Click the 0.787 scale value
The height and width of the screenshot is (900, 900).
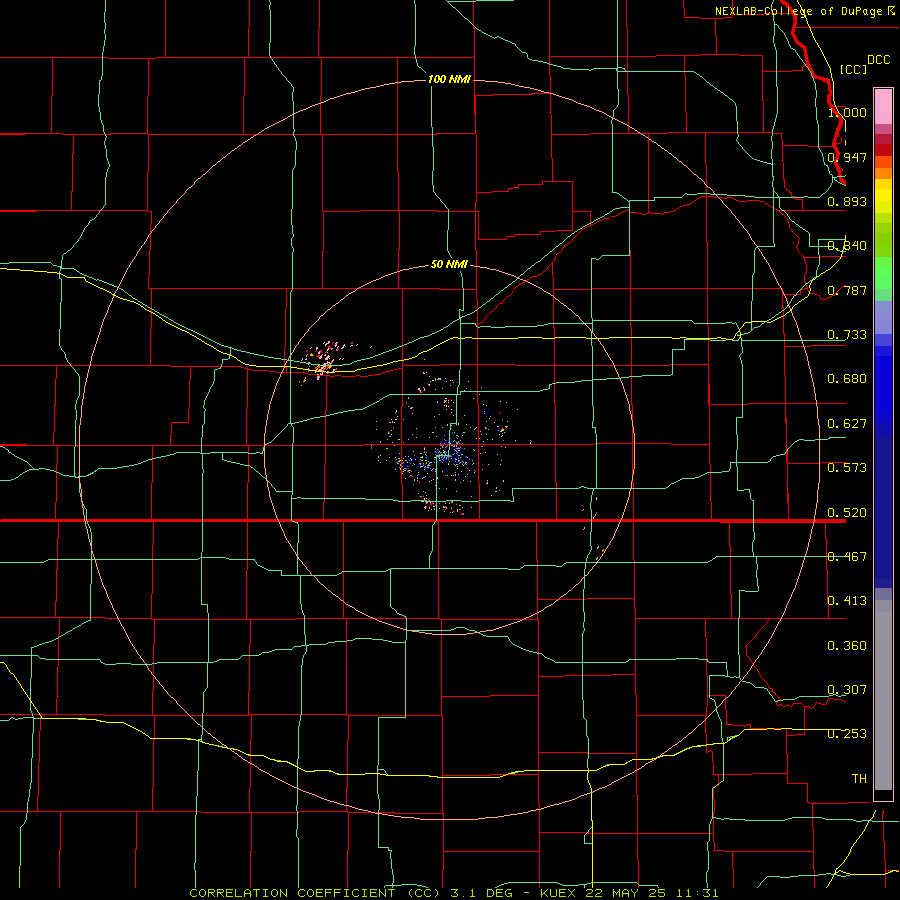click(847, 290)
